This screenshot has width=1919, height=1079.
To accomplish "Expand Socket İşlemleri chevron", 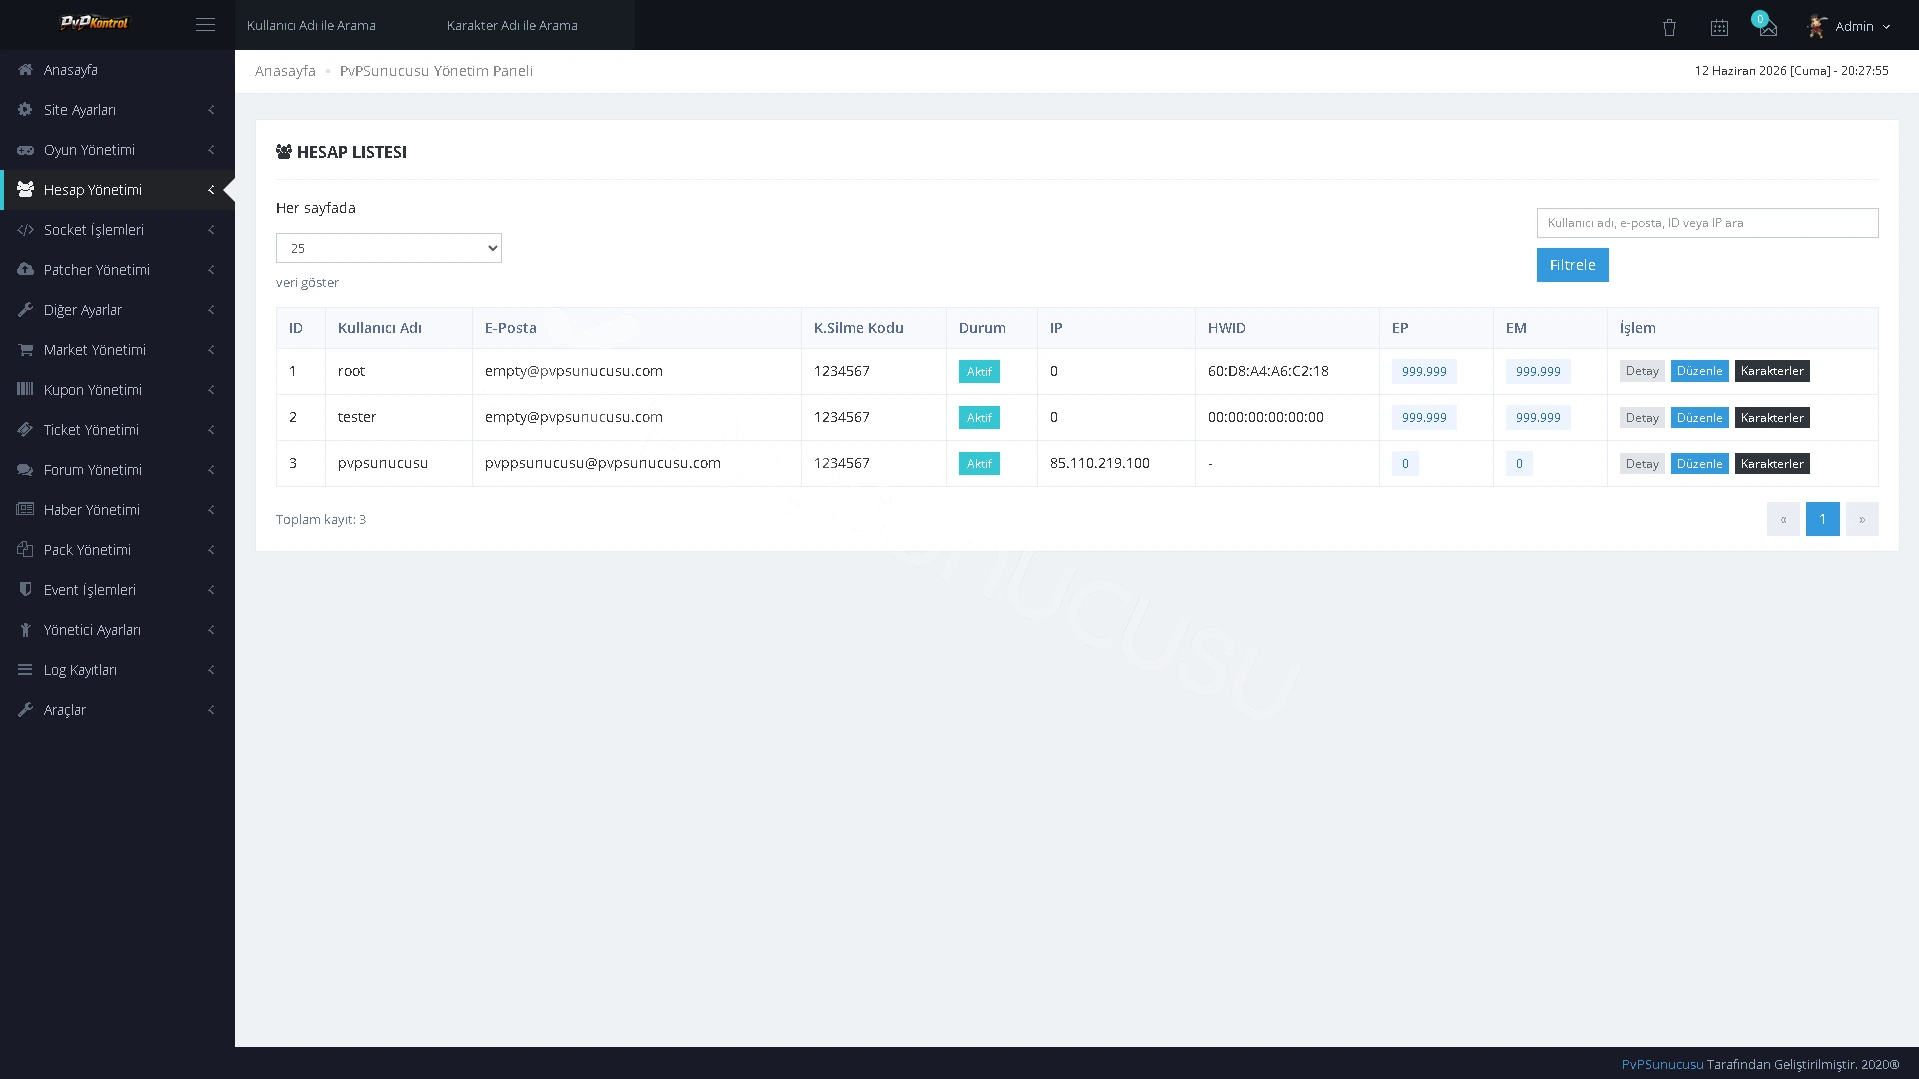I will pyautogui.click(x=211, y=230).
